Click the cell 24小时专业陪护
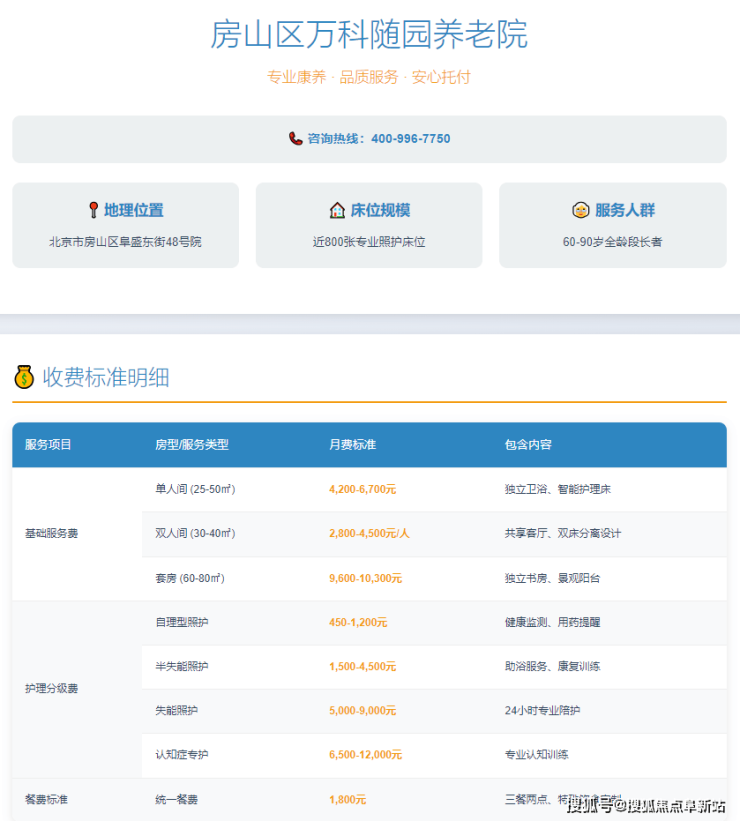Image resolution: width=740 pixels, height=821 pixels. point(543,711)
